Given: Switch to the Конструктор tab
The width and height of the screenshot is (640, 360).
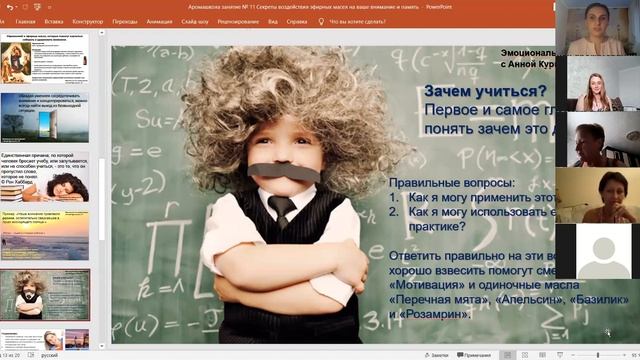Looking at the screenshot, I should click(x=88, y=22).
